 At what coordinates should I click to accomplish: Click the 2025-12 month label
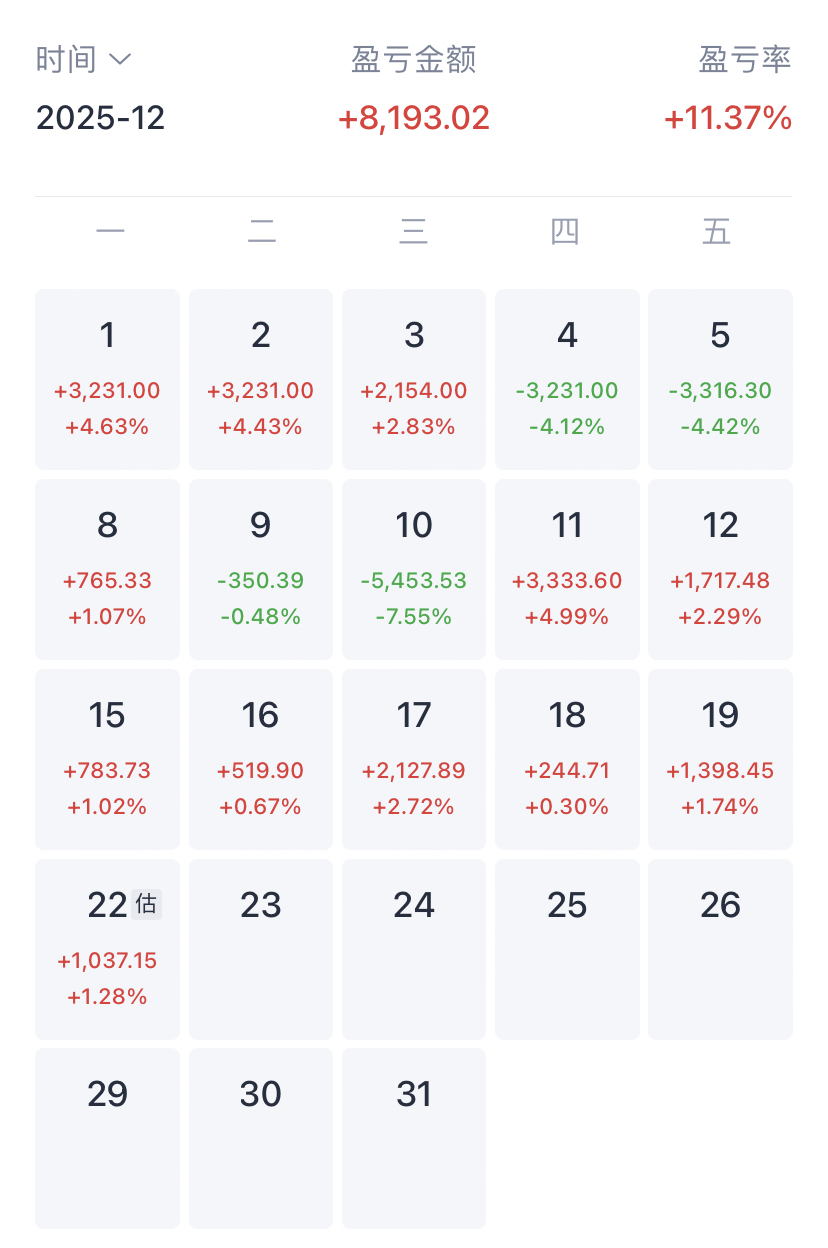coord(100,118)
